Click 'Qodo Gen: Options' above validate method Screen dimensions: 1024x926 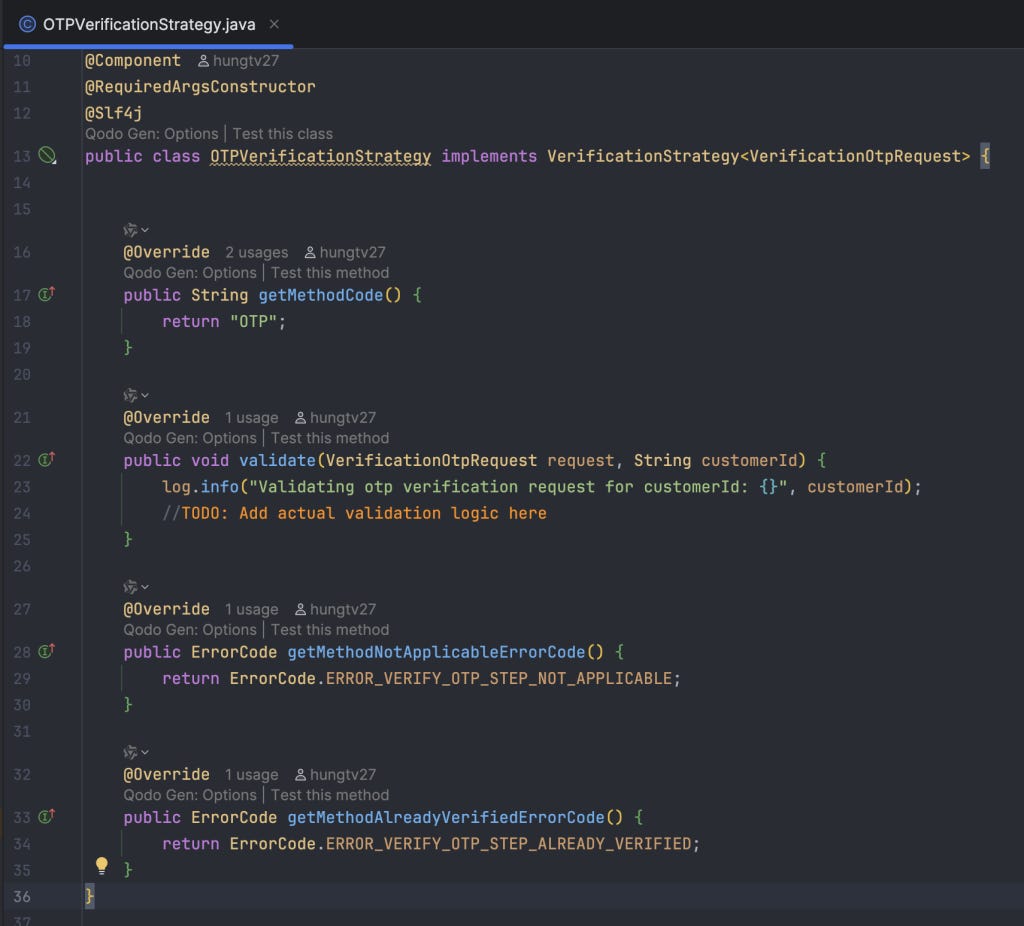click(190, 438)
